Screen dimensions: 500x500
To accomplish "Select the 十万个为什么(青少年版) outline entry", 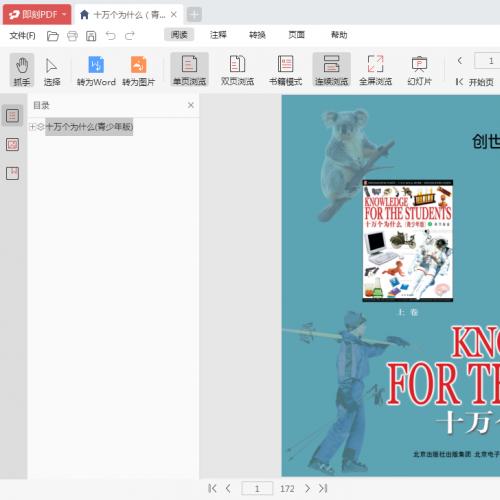I will [89, 127].
